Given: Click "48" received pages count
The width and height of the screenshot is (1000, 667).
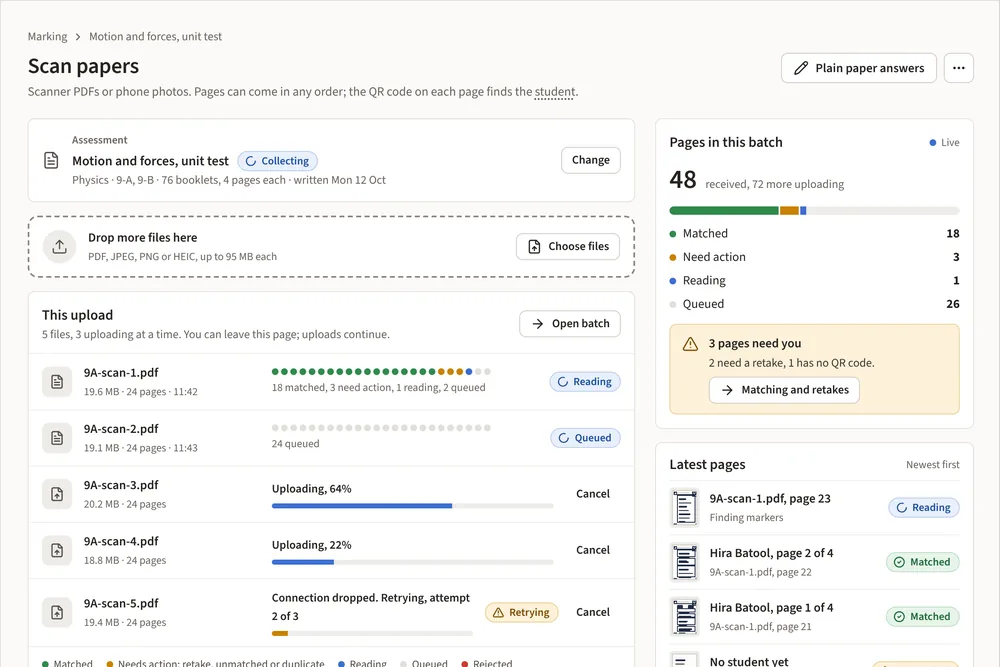Looking at the screenshot, I should (682, 180).
